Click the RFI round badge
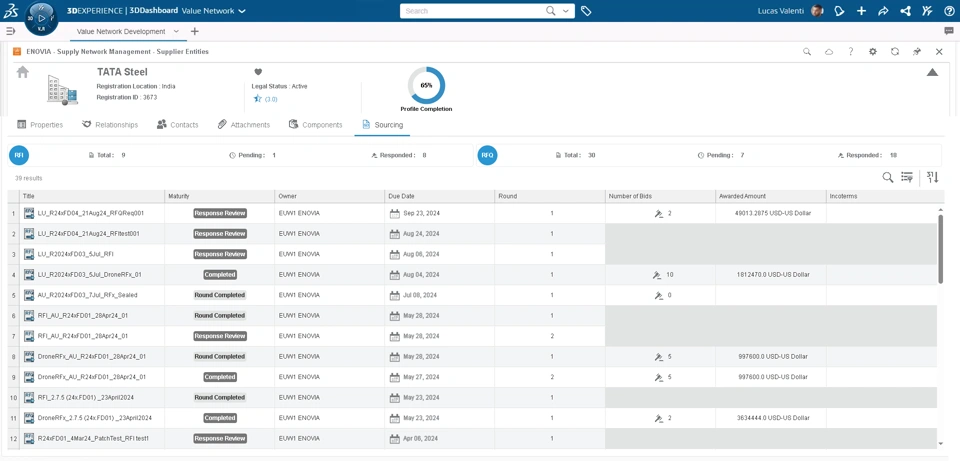The image size is (960, 461). coord(19,156)
